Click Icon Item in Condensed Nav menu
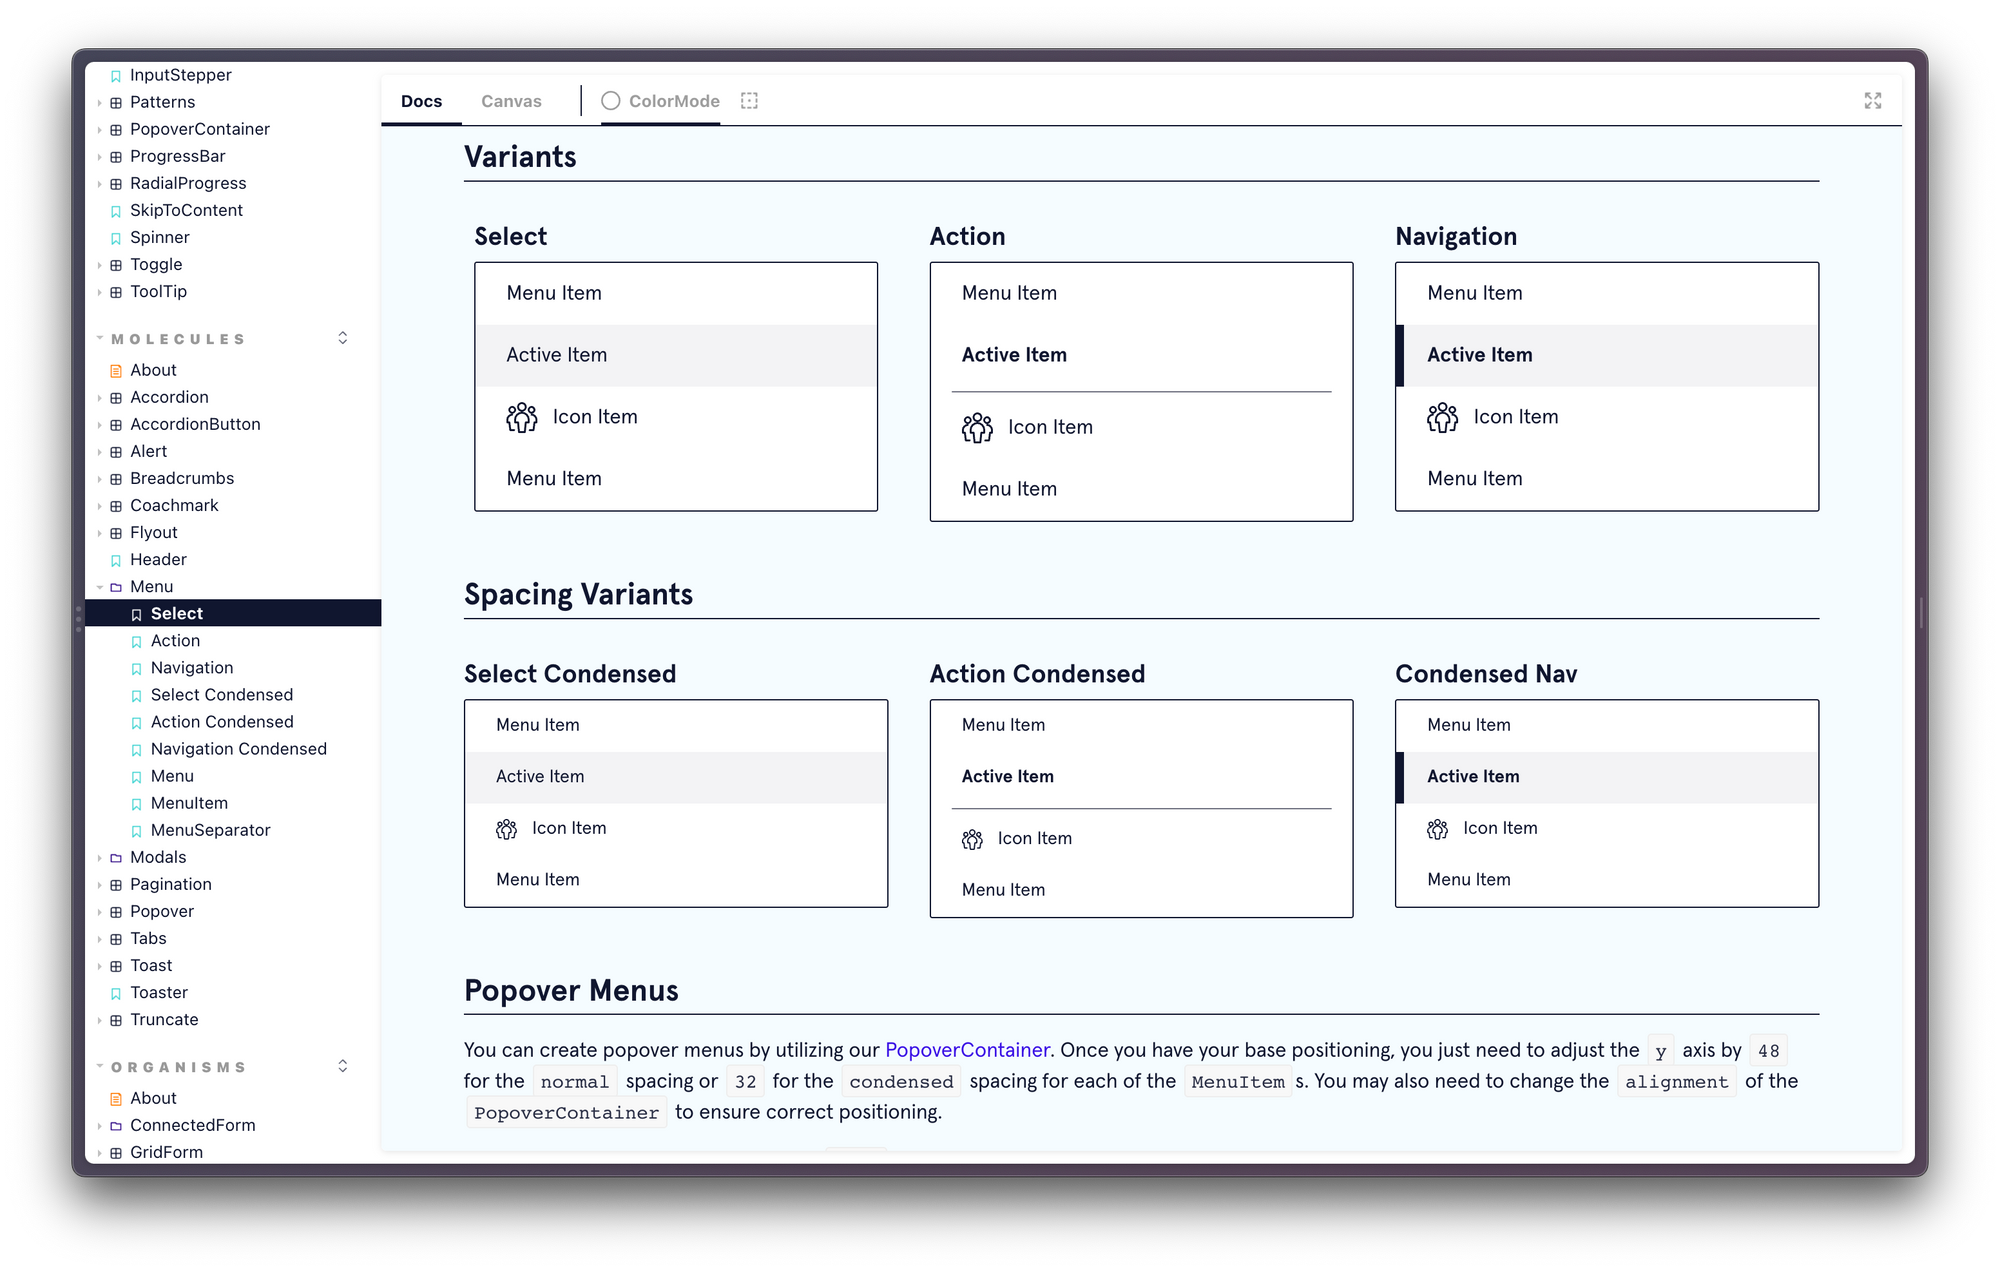2000x1272 pixels. (1499, 828)
